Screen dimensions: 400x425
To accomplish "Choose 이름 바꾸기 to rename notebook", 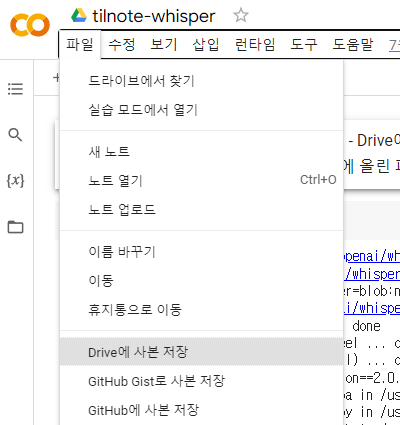I will [x=201, y=252].
